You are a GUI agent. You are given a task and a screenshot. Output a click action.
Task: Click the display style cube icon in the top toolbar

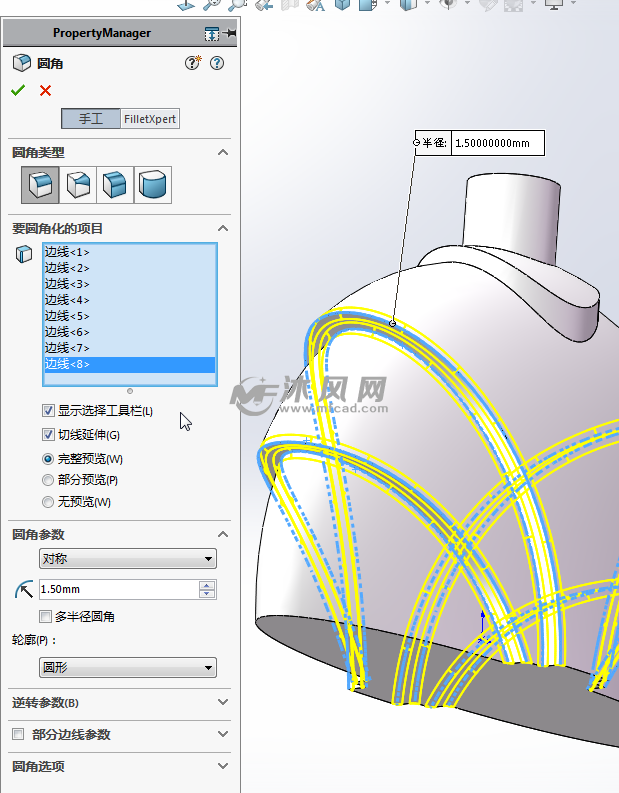tap(408, 5)
